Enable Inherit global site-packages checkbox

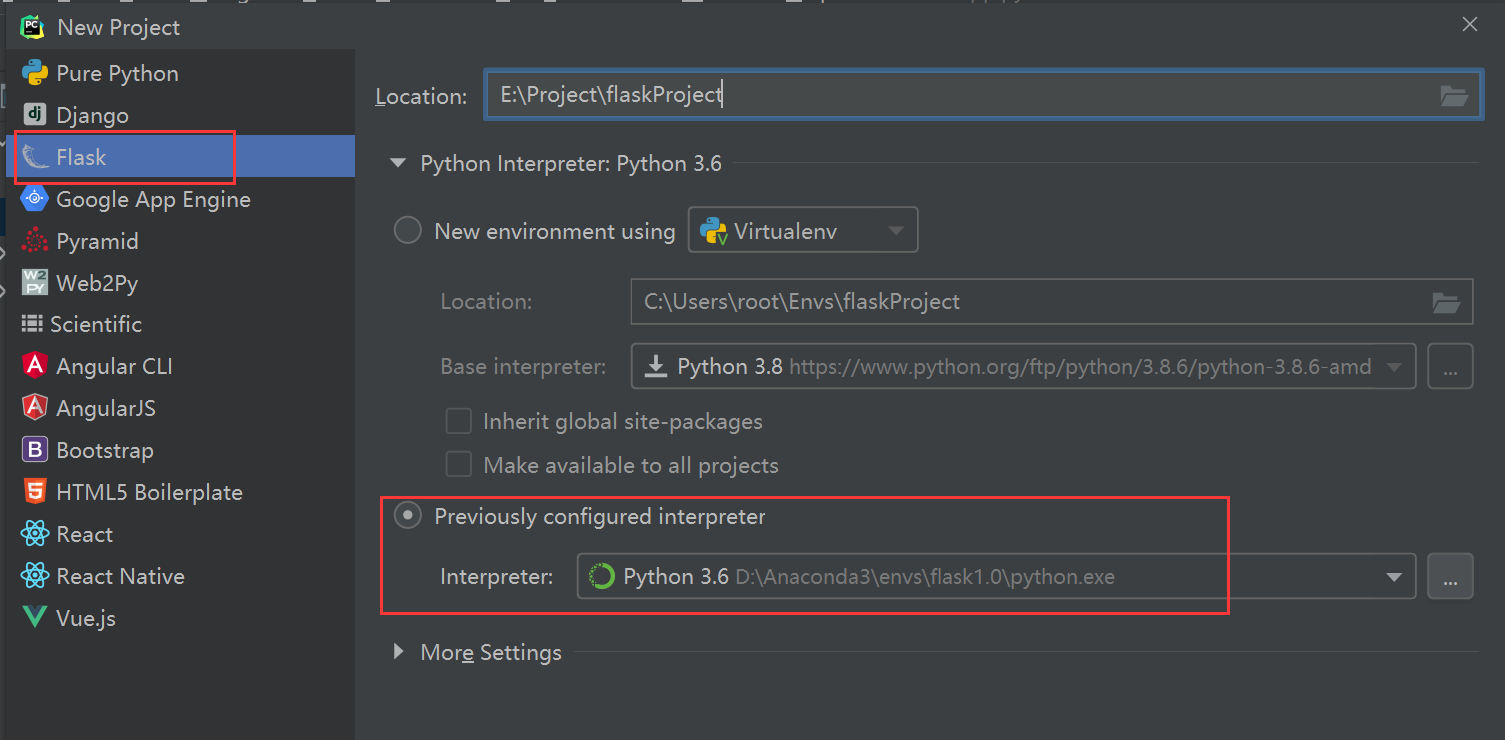[x=459, y=421]
